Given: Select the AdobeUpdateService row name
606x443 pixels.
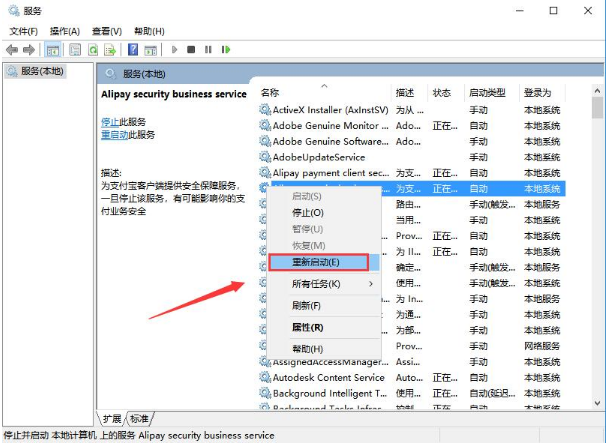Looking at the screenshot, I should (319, 157).
